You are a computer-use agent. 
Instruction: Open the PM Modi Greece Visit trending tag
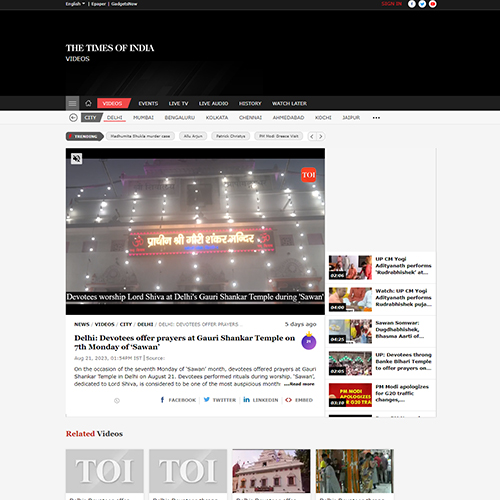pyautogui.click(x=279, y=136)
